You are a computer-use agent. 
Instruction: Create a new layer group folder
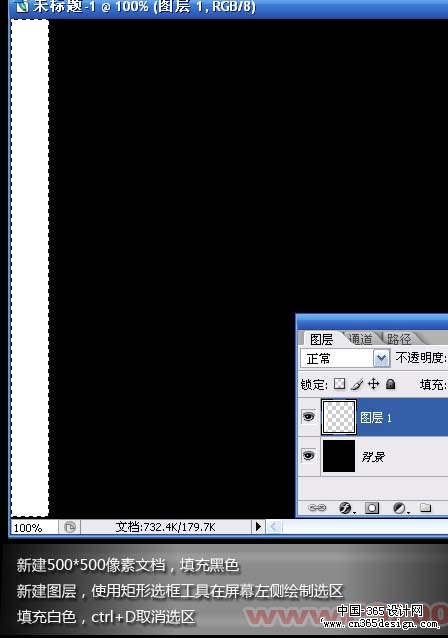426,507
